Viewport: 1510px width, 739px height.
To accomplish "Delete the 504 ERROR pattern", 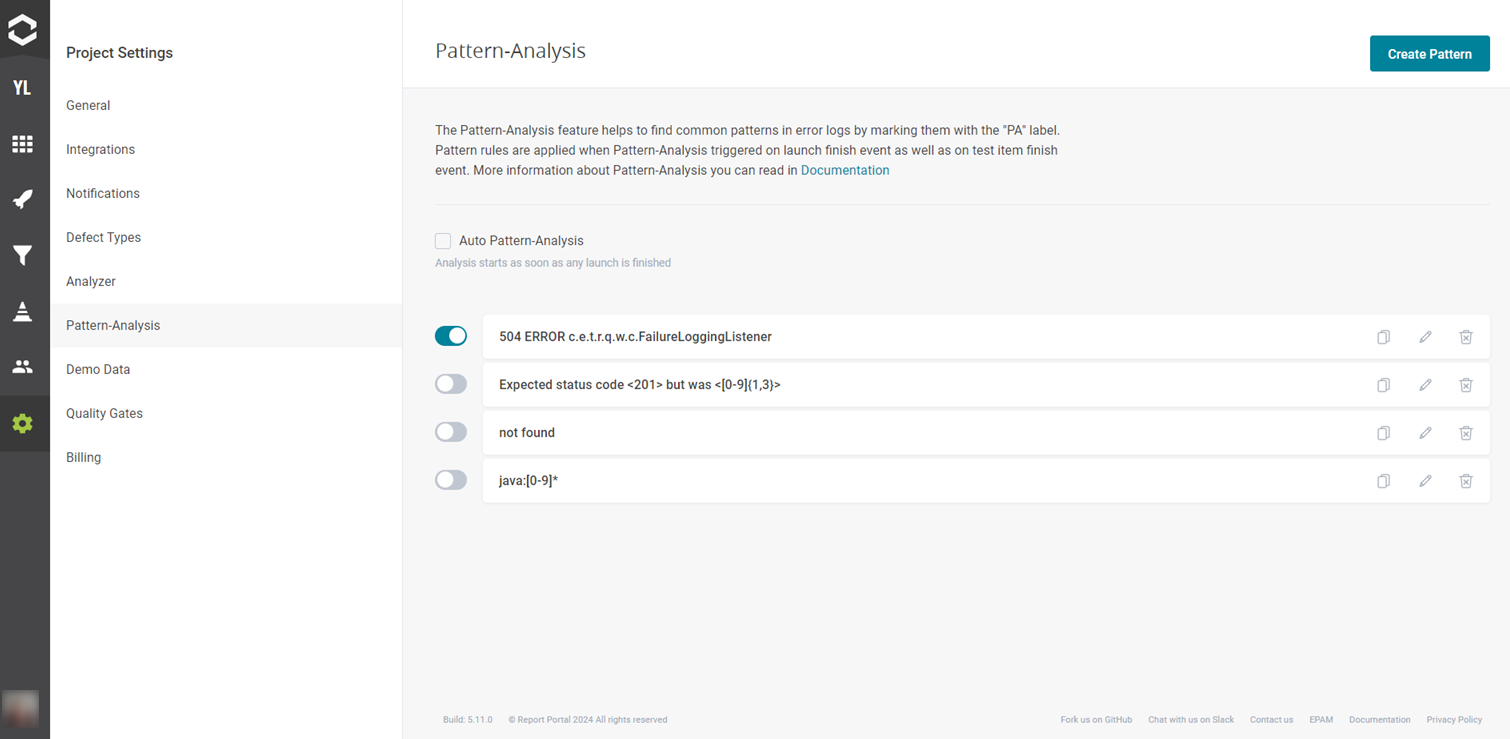I will 1465,337.
